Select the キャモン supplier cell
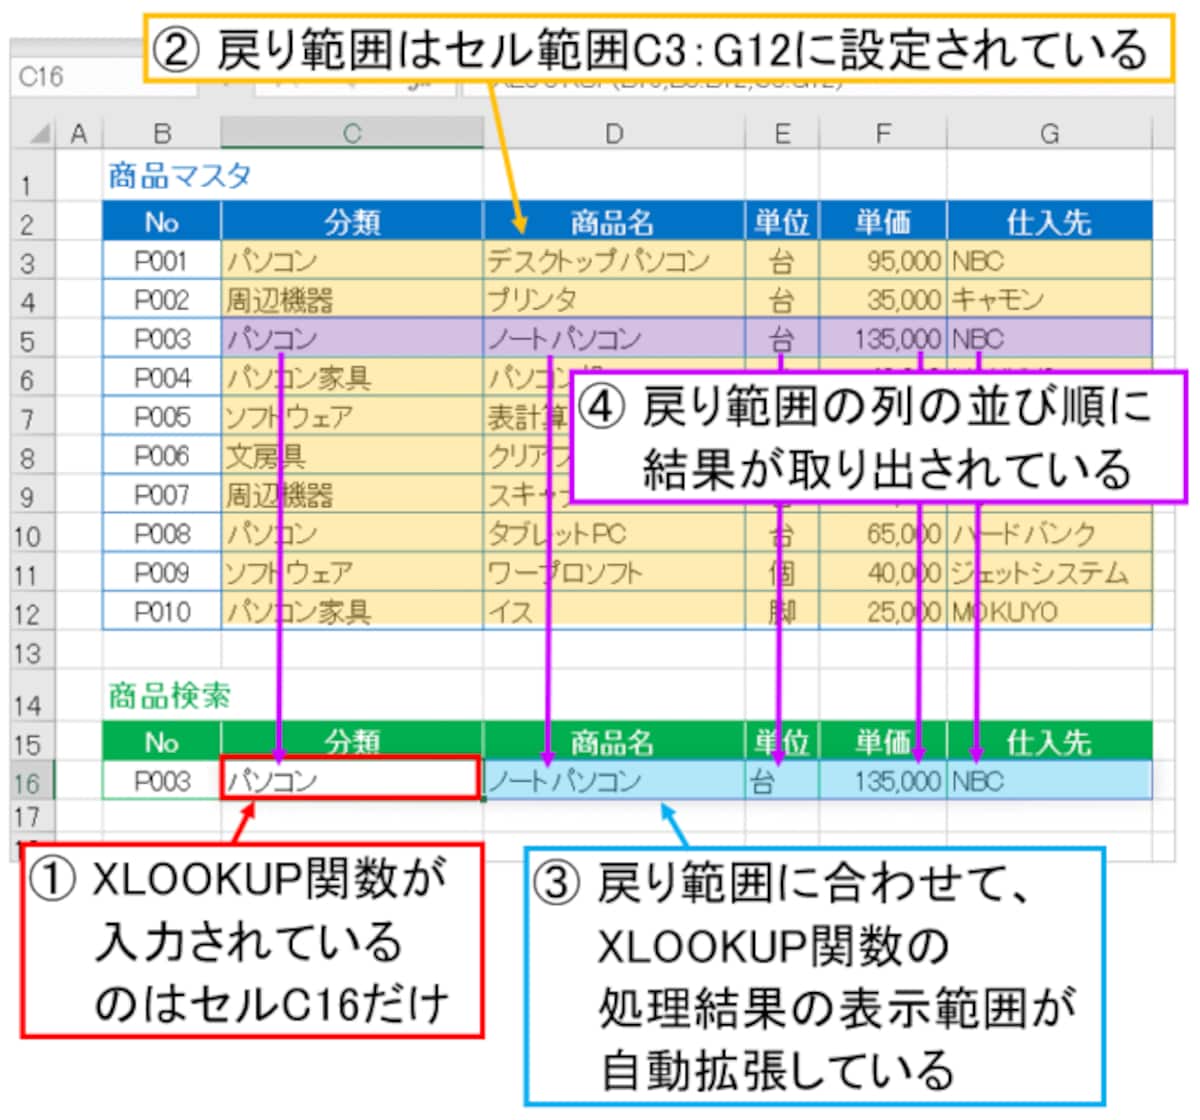The height and width of the screenshot is (1120, 1200). click(x=1050, y=300)
